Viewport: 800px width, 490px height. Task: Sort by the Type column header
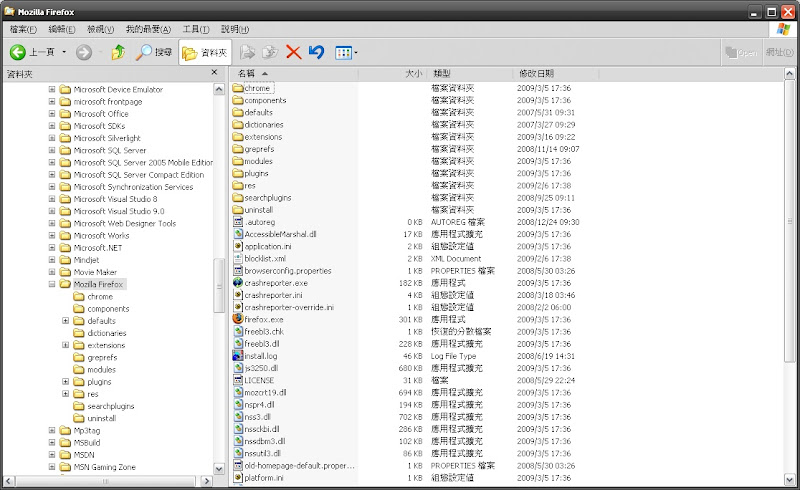point(469,74)
